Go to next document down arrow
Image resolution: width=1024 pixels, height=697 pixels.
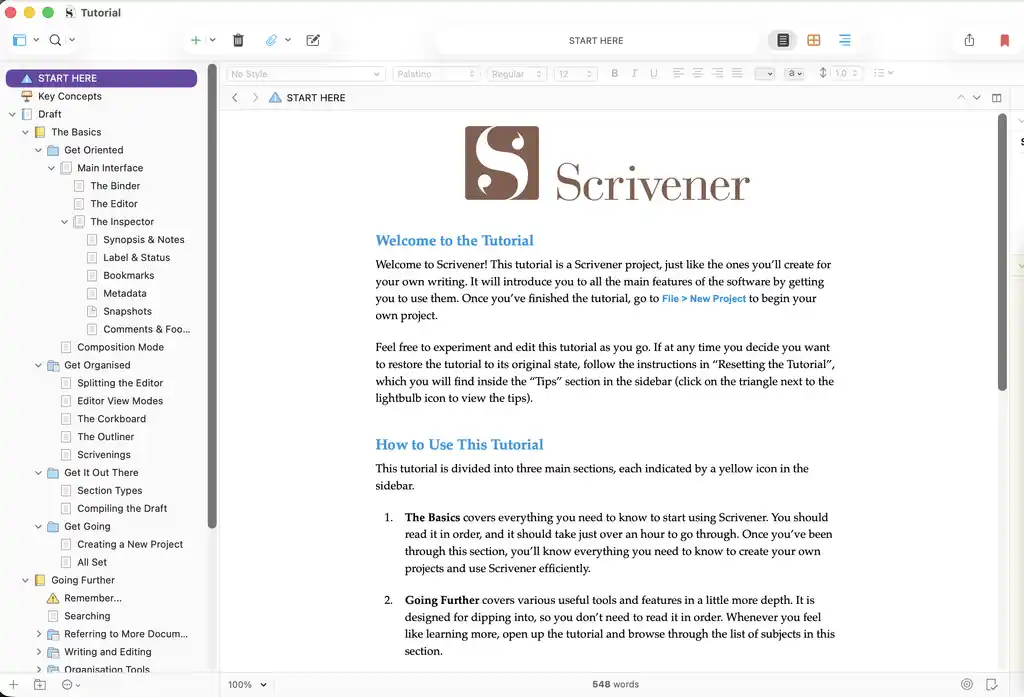coord(976,97)
